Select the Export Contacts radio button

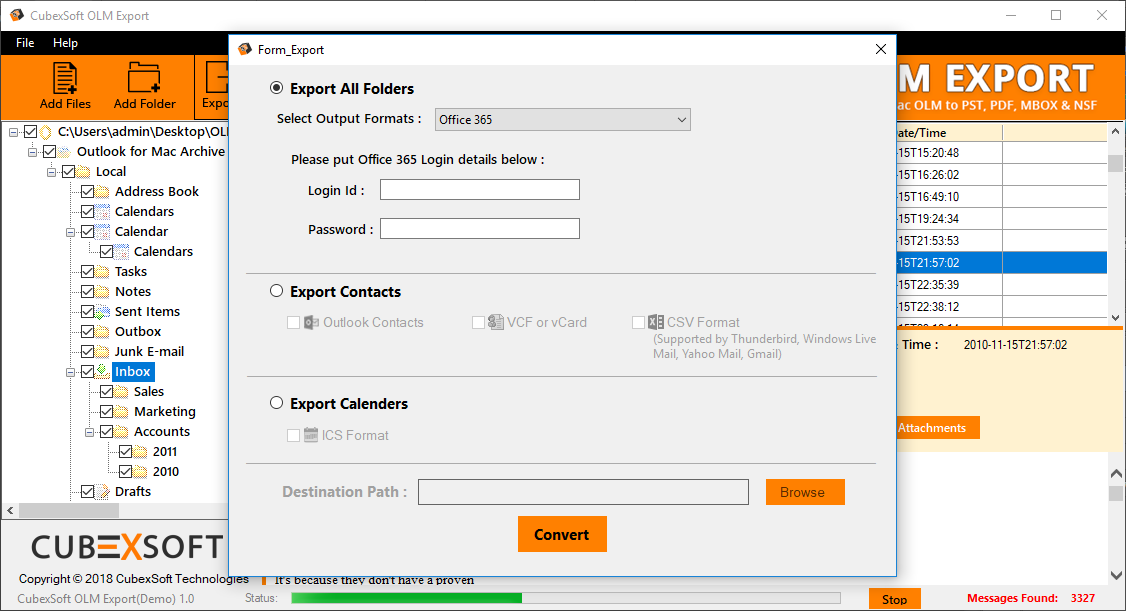coord(276,291)
